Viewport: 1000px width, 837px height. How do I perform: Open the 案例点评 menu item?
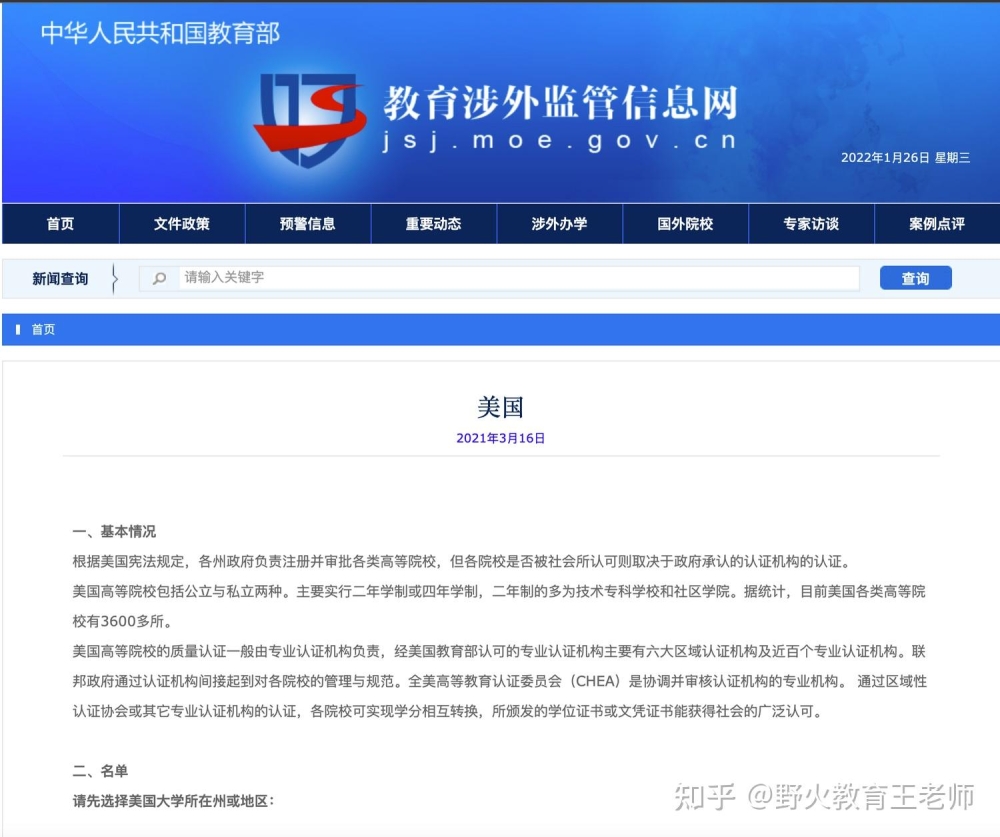click(x=937, y=224)
